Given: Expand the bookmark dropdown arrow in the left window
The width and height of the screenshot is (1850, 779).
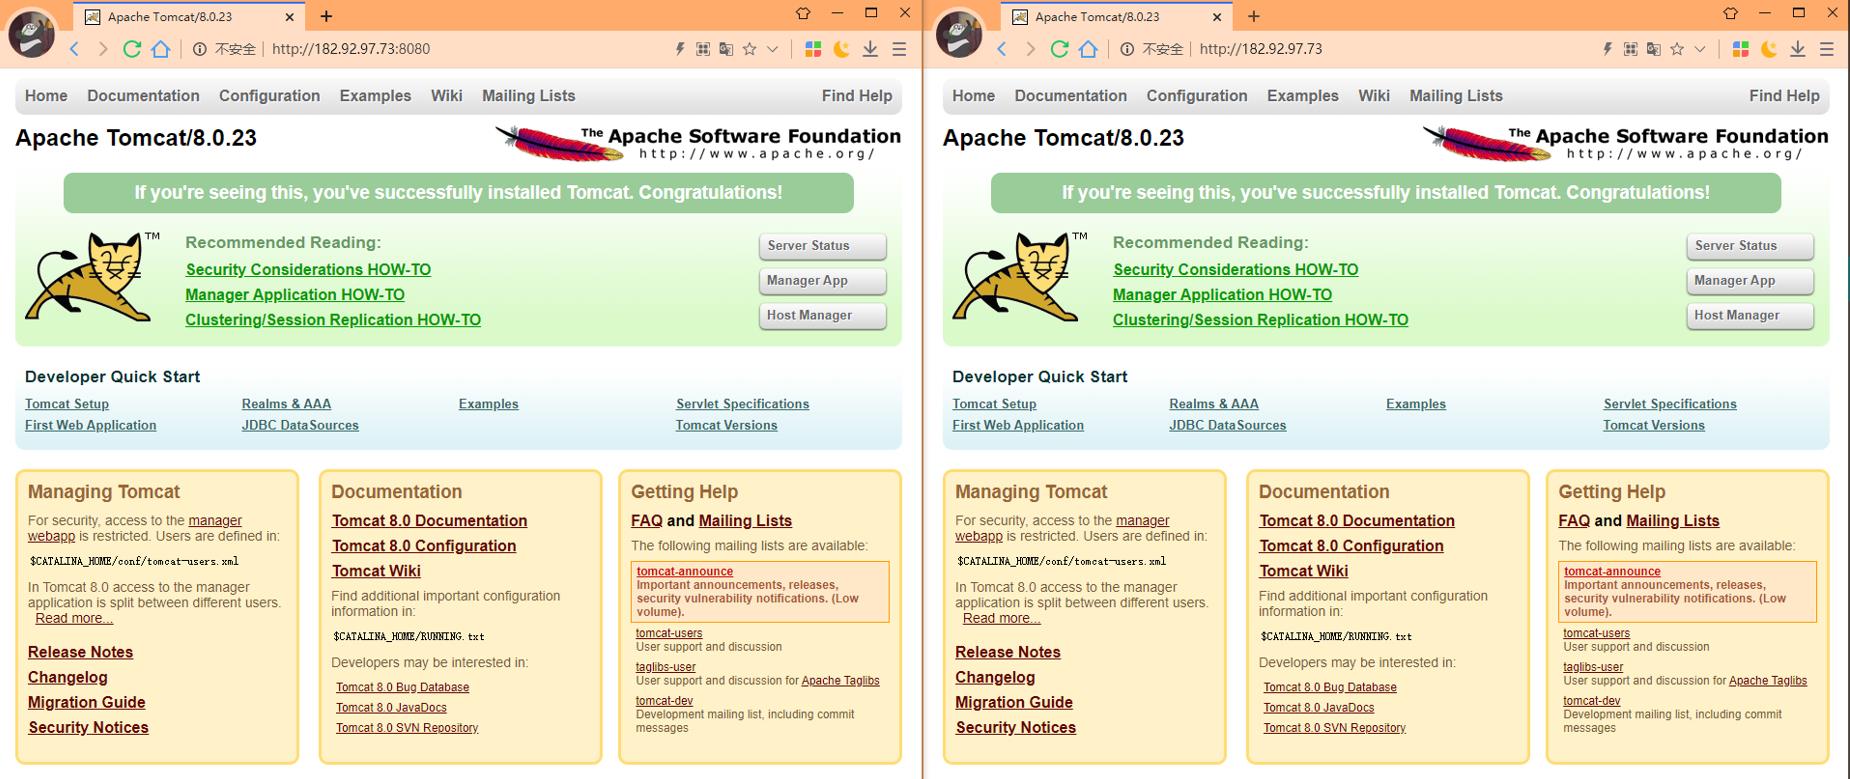Looking at the screenshot, I should click(x=772, y=49).
